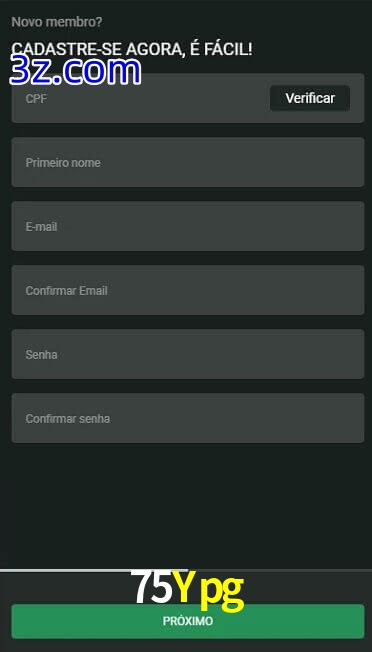
Task: Click the 75Ypg watermark logo
Action: tap(187, 590)
